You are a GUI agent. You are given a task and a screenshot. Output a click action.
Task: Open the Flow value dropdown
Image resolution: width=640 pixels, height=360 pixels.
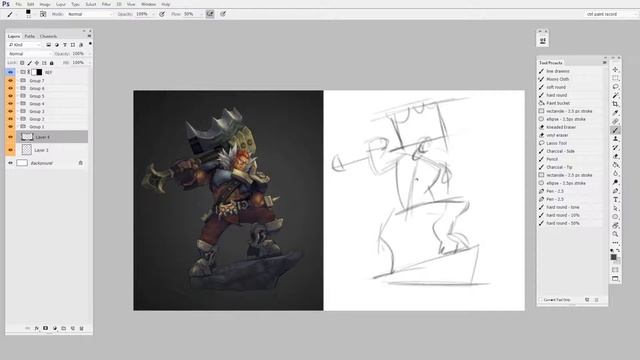pos(200,14)
